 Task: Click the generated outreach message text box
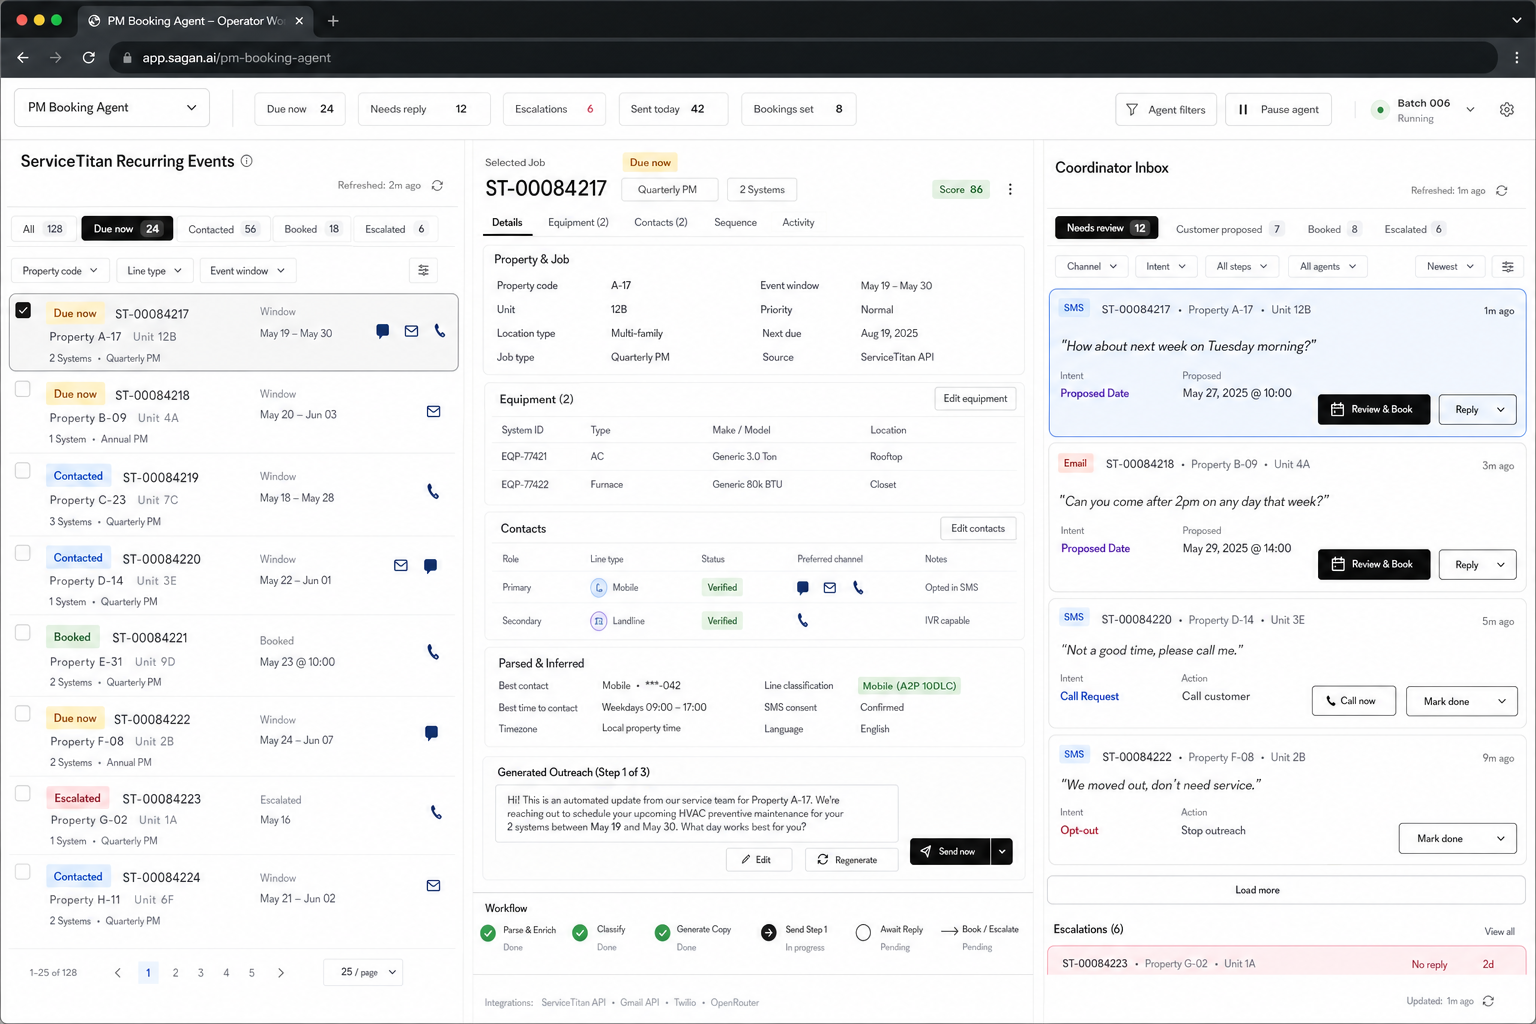coord(696,814)
